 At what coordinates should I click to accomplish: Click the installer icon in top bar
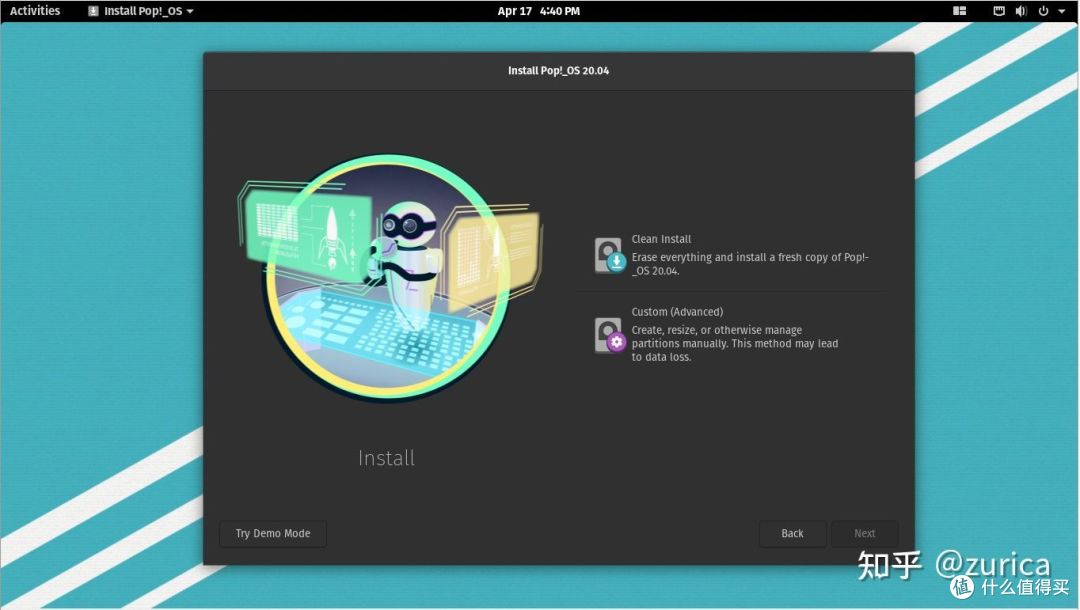[94, 11]
